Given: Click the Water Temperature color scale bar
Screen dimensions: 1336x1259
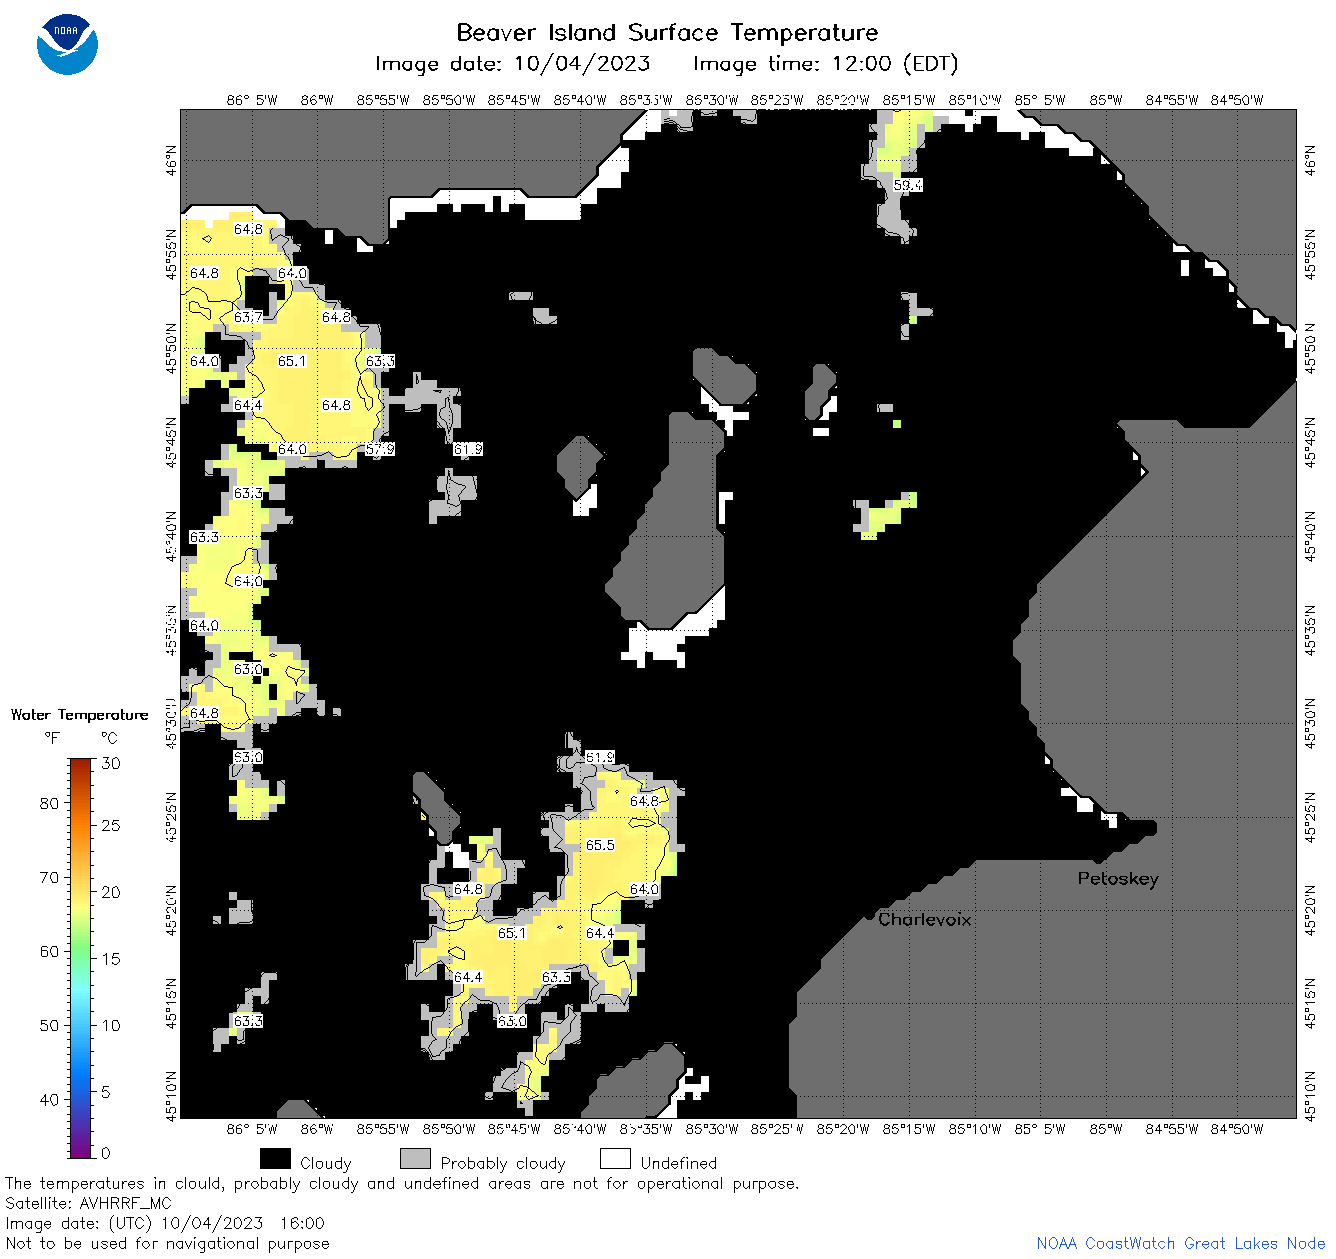Looking at the screenshot, I should coord(81,956).
